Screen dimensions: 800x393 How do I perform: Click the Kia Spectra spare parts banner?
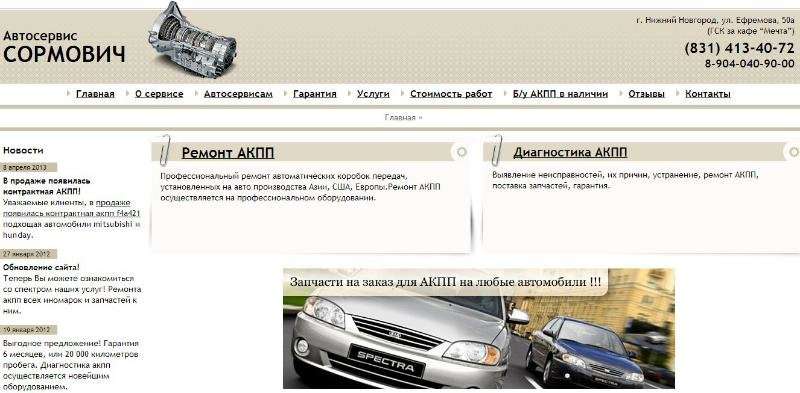tap(479, 328)
